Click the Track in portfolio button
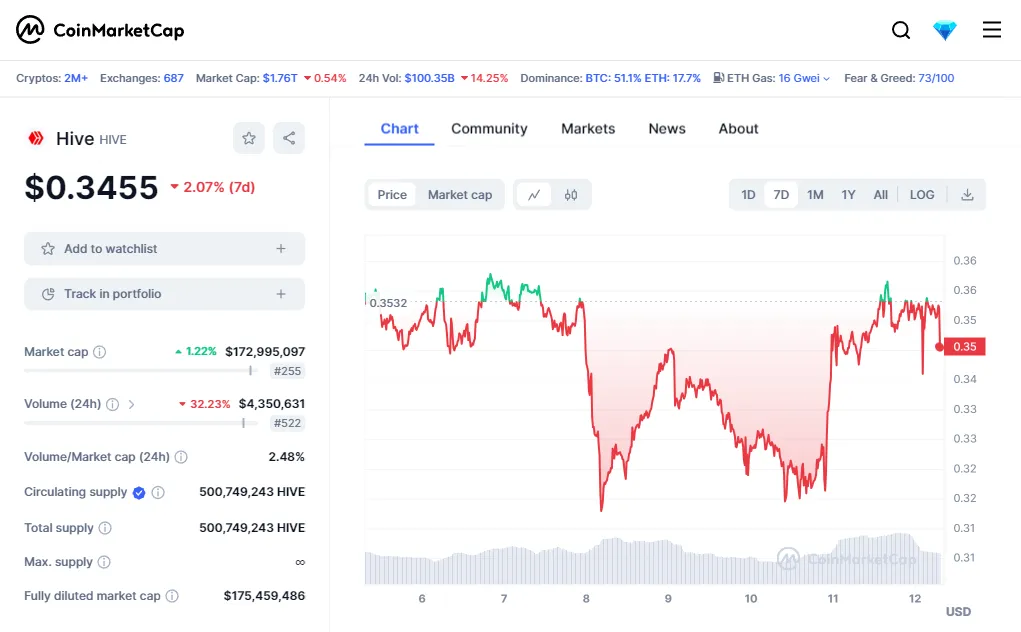This screenshot has width=1021, height=632. coord(164,294)
